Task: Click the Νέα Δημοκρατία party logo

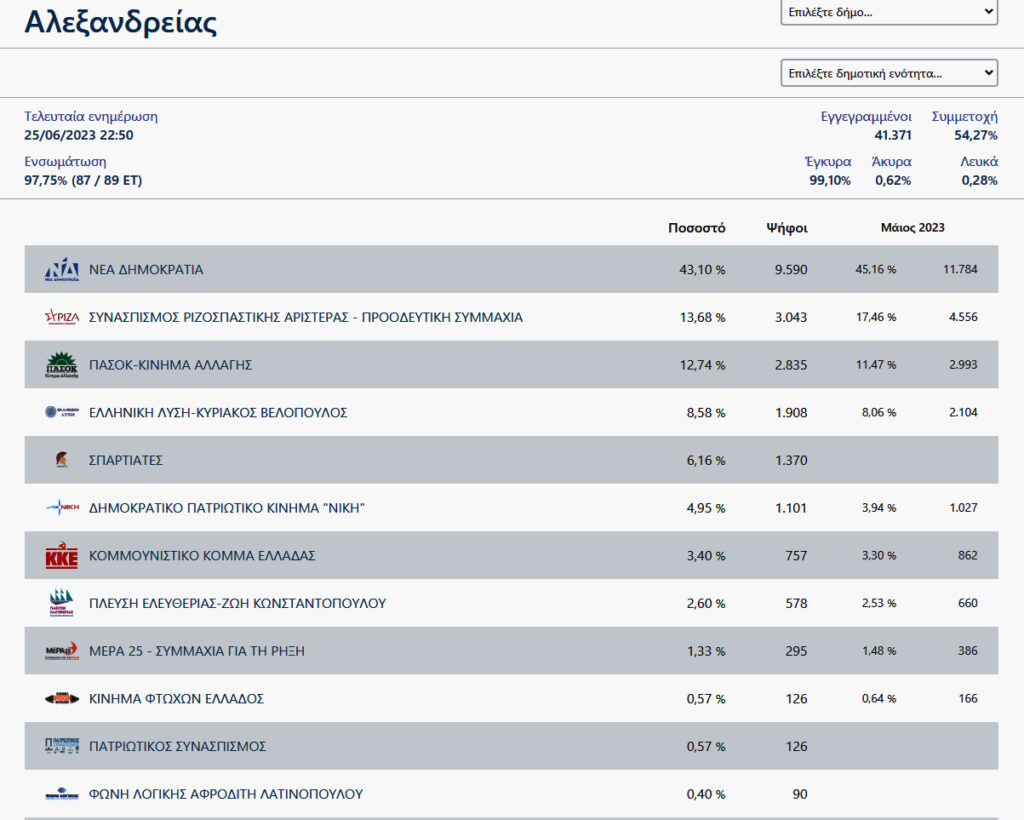Action: 62,269
